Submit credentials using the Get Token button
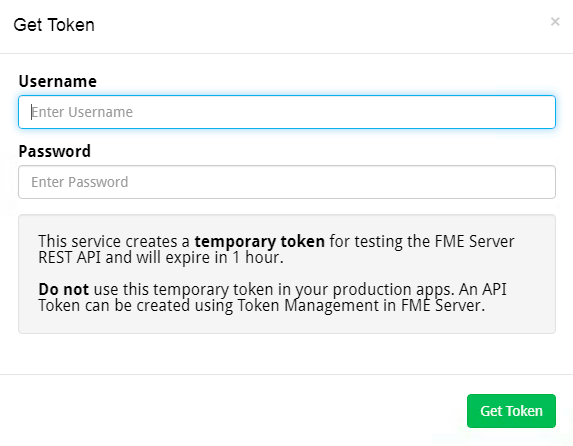The image size is (573, 446). coord(511,411)
